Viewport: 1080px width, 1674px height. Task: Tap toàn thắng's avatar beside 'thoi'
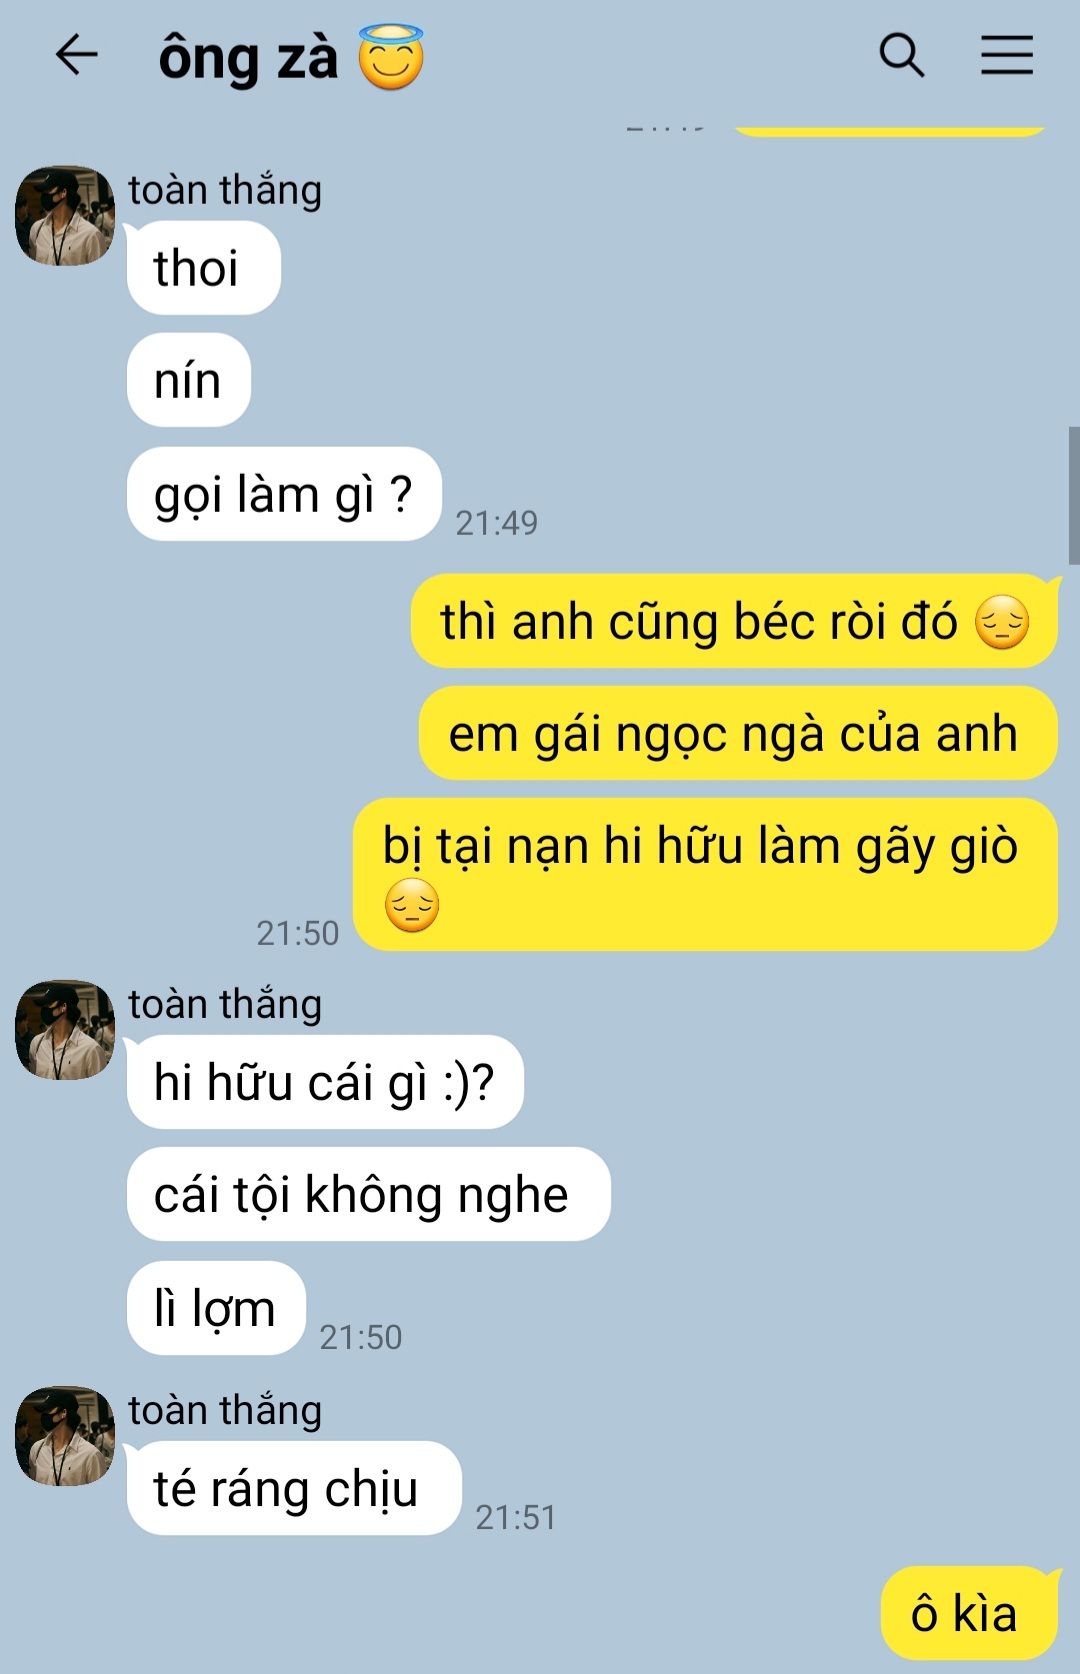pos(65,216)
